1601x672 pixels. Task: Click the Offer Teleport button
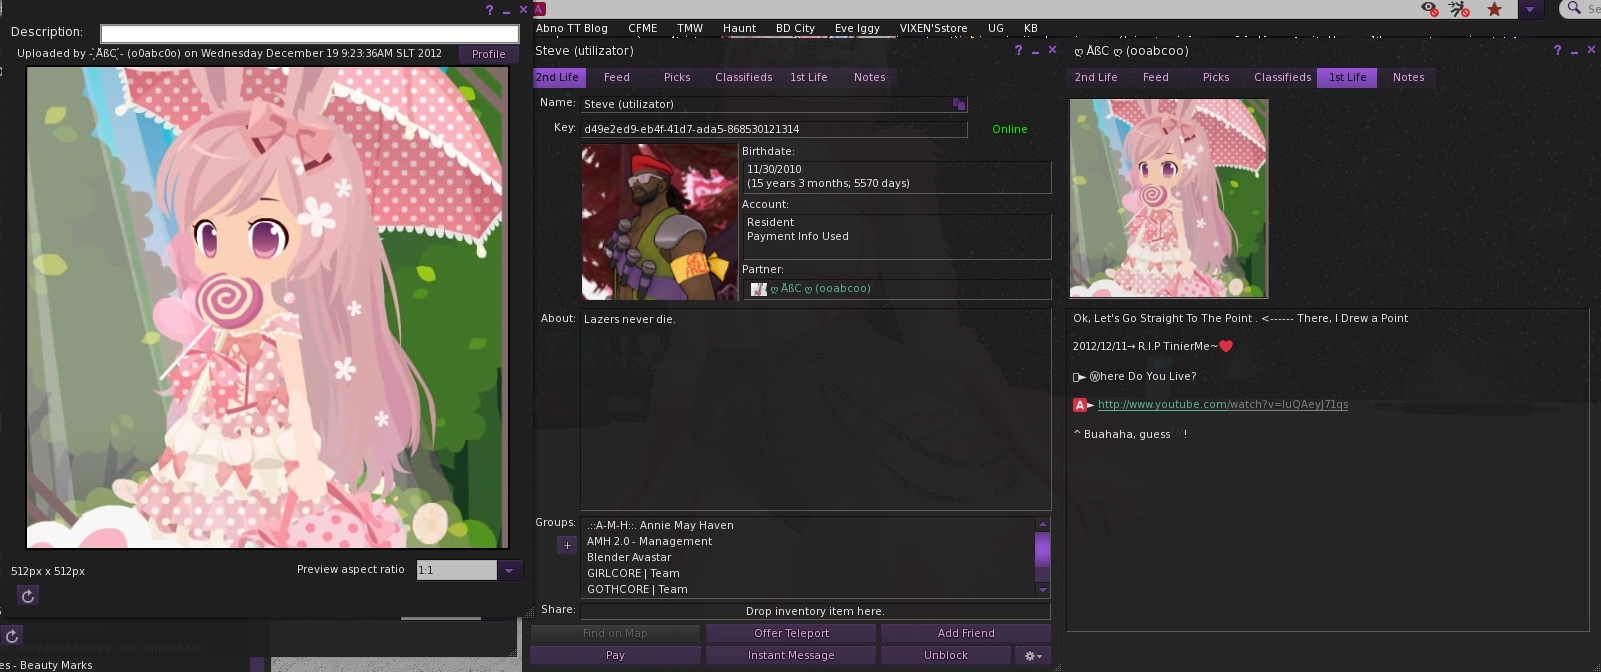pos(791,633)
